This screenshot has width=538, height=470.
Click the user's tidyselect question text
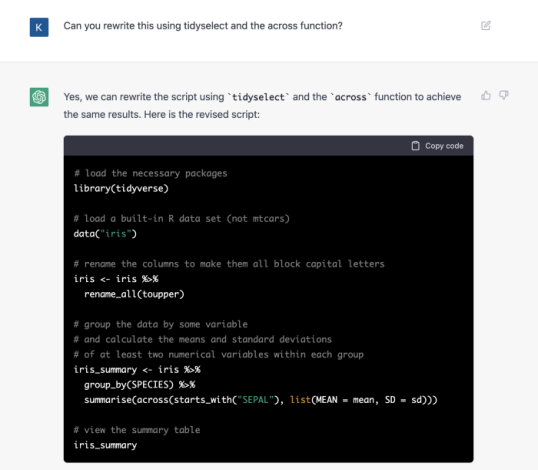point(203,26)
